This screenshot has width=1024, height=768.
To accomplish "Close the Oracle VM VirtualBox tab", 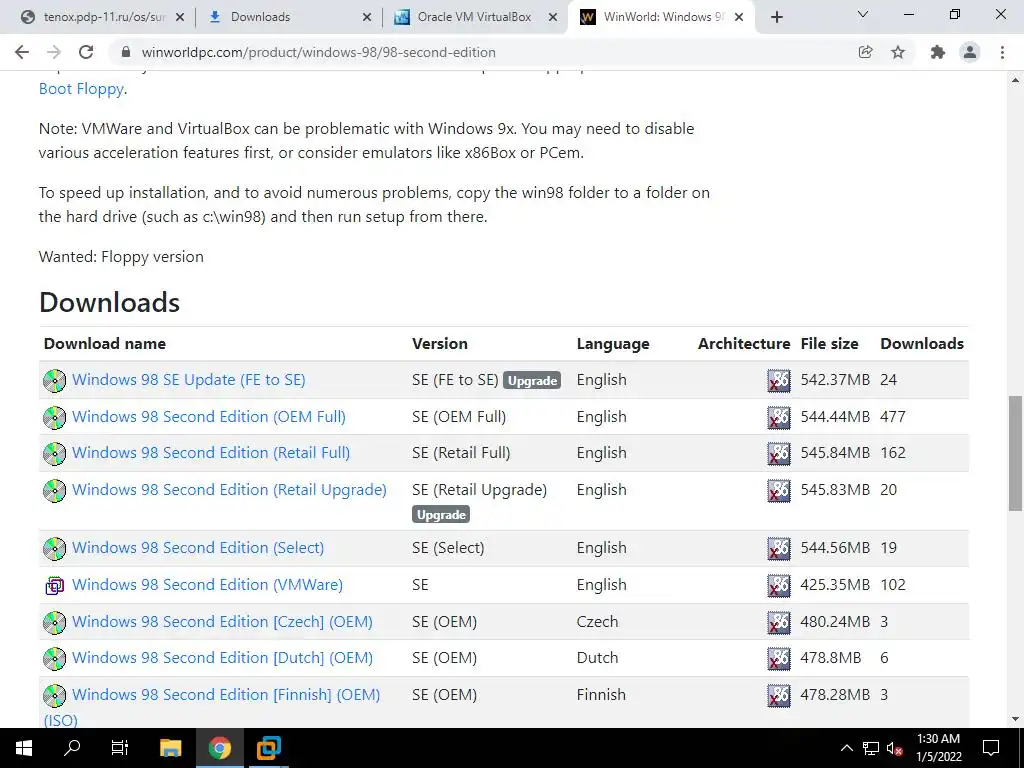I will 552,17.
